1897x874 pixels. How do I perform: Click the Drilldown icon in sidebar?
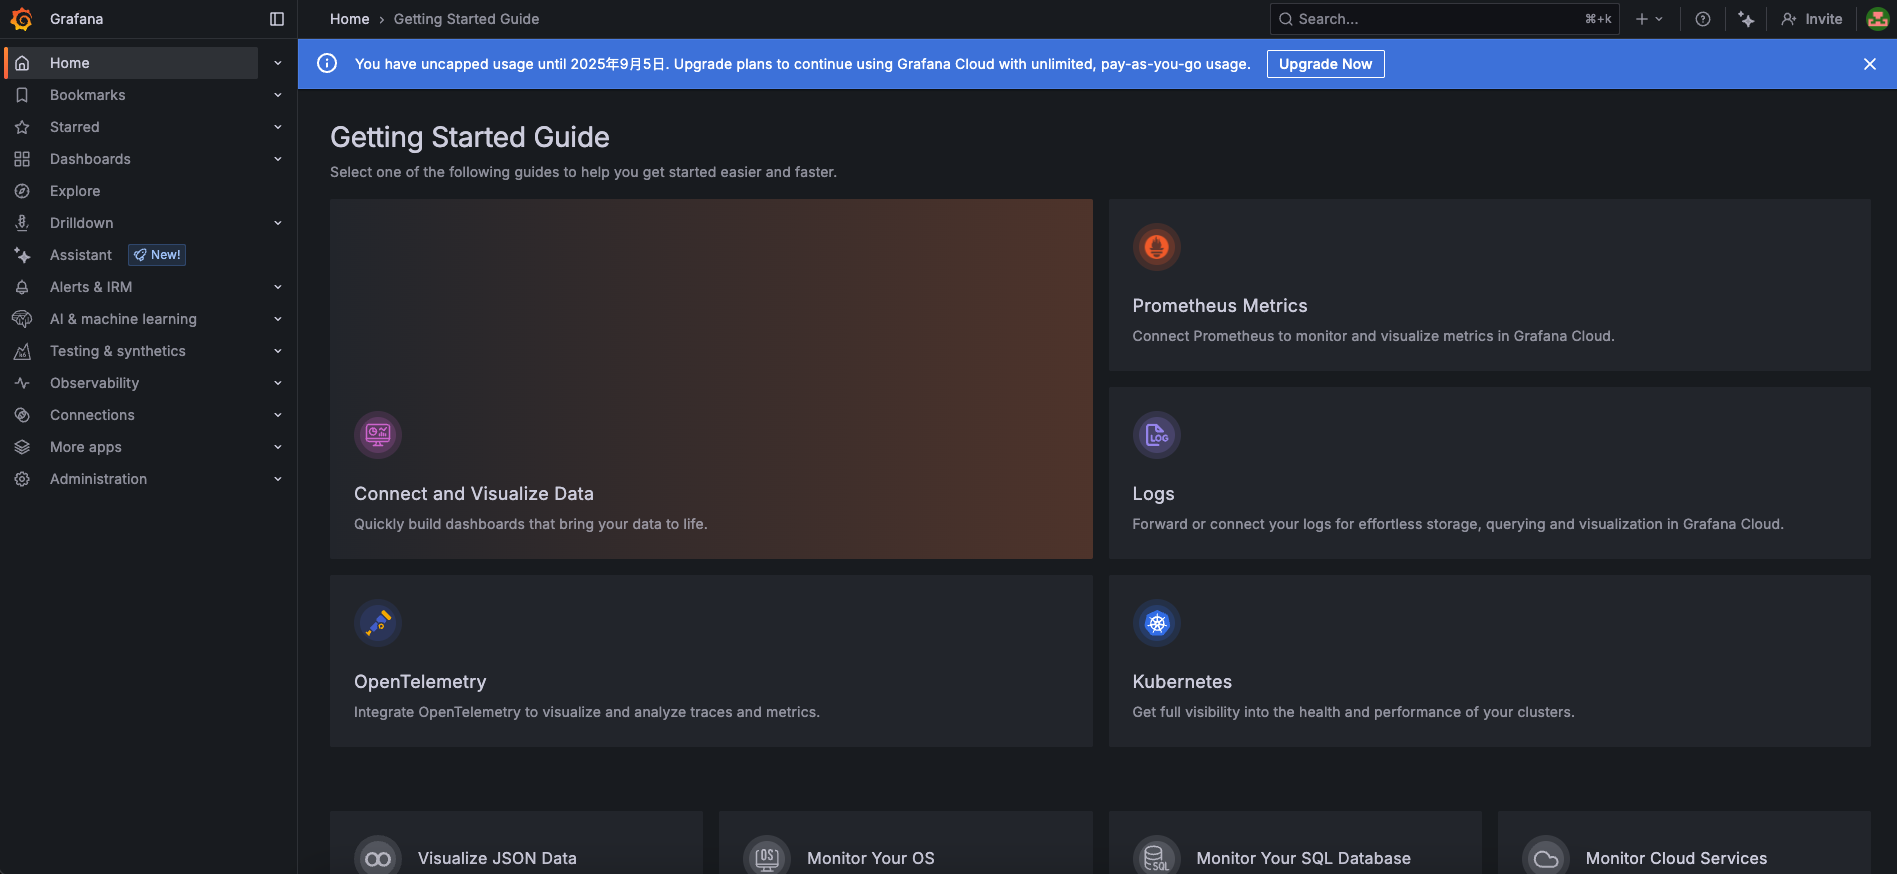coord(22,223)
